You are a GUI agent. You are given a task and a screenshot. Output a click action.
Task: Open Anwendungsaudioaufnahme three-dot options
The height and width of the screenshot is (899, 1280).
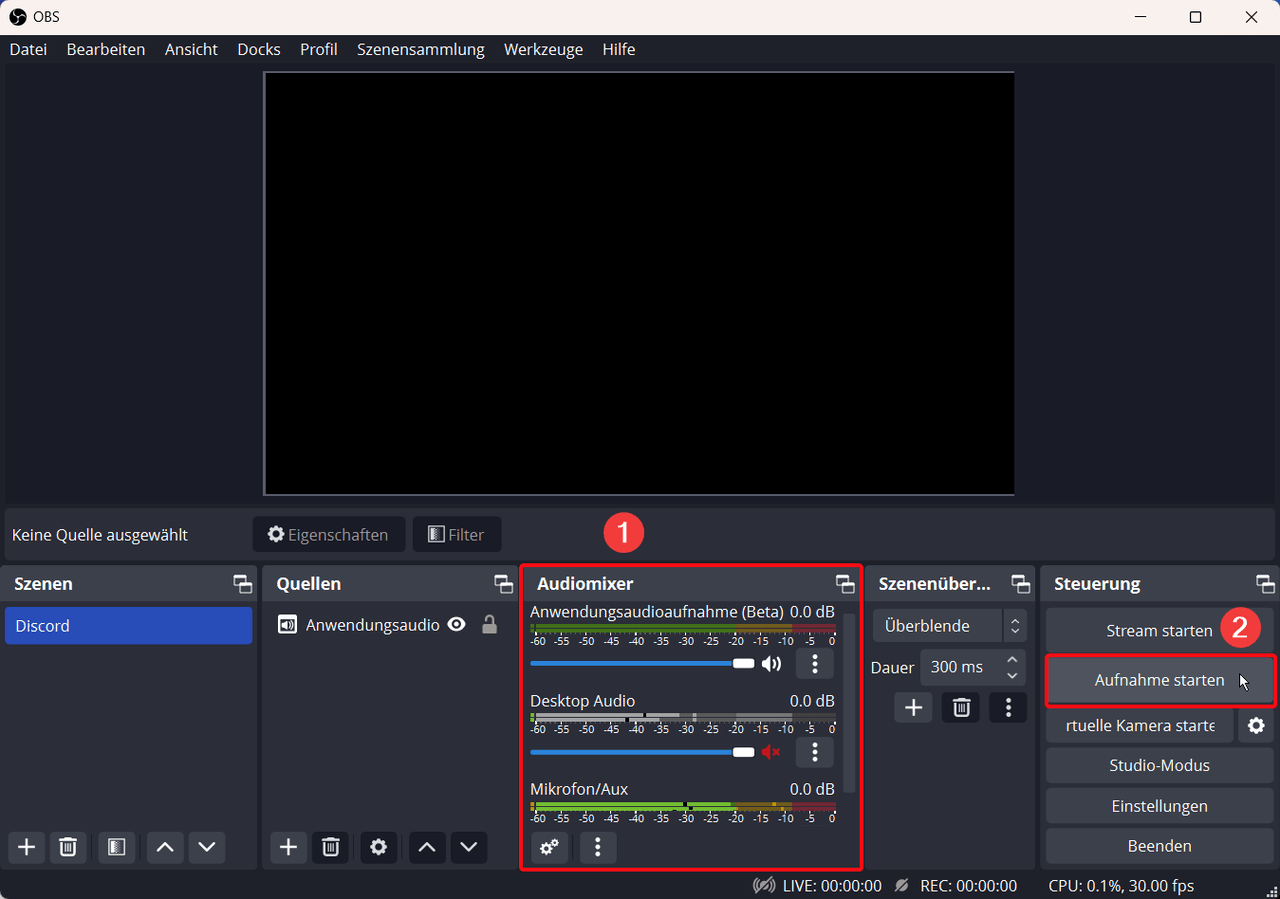point(815,663)
